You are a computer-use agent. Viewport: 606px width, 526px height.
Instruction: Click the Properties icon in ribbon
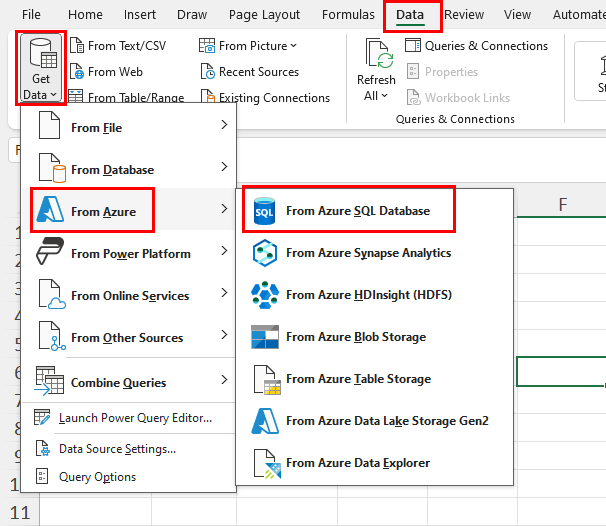tap(413, 71)
